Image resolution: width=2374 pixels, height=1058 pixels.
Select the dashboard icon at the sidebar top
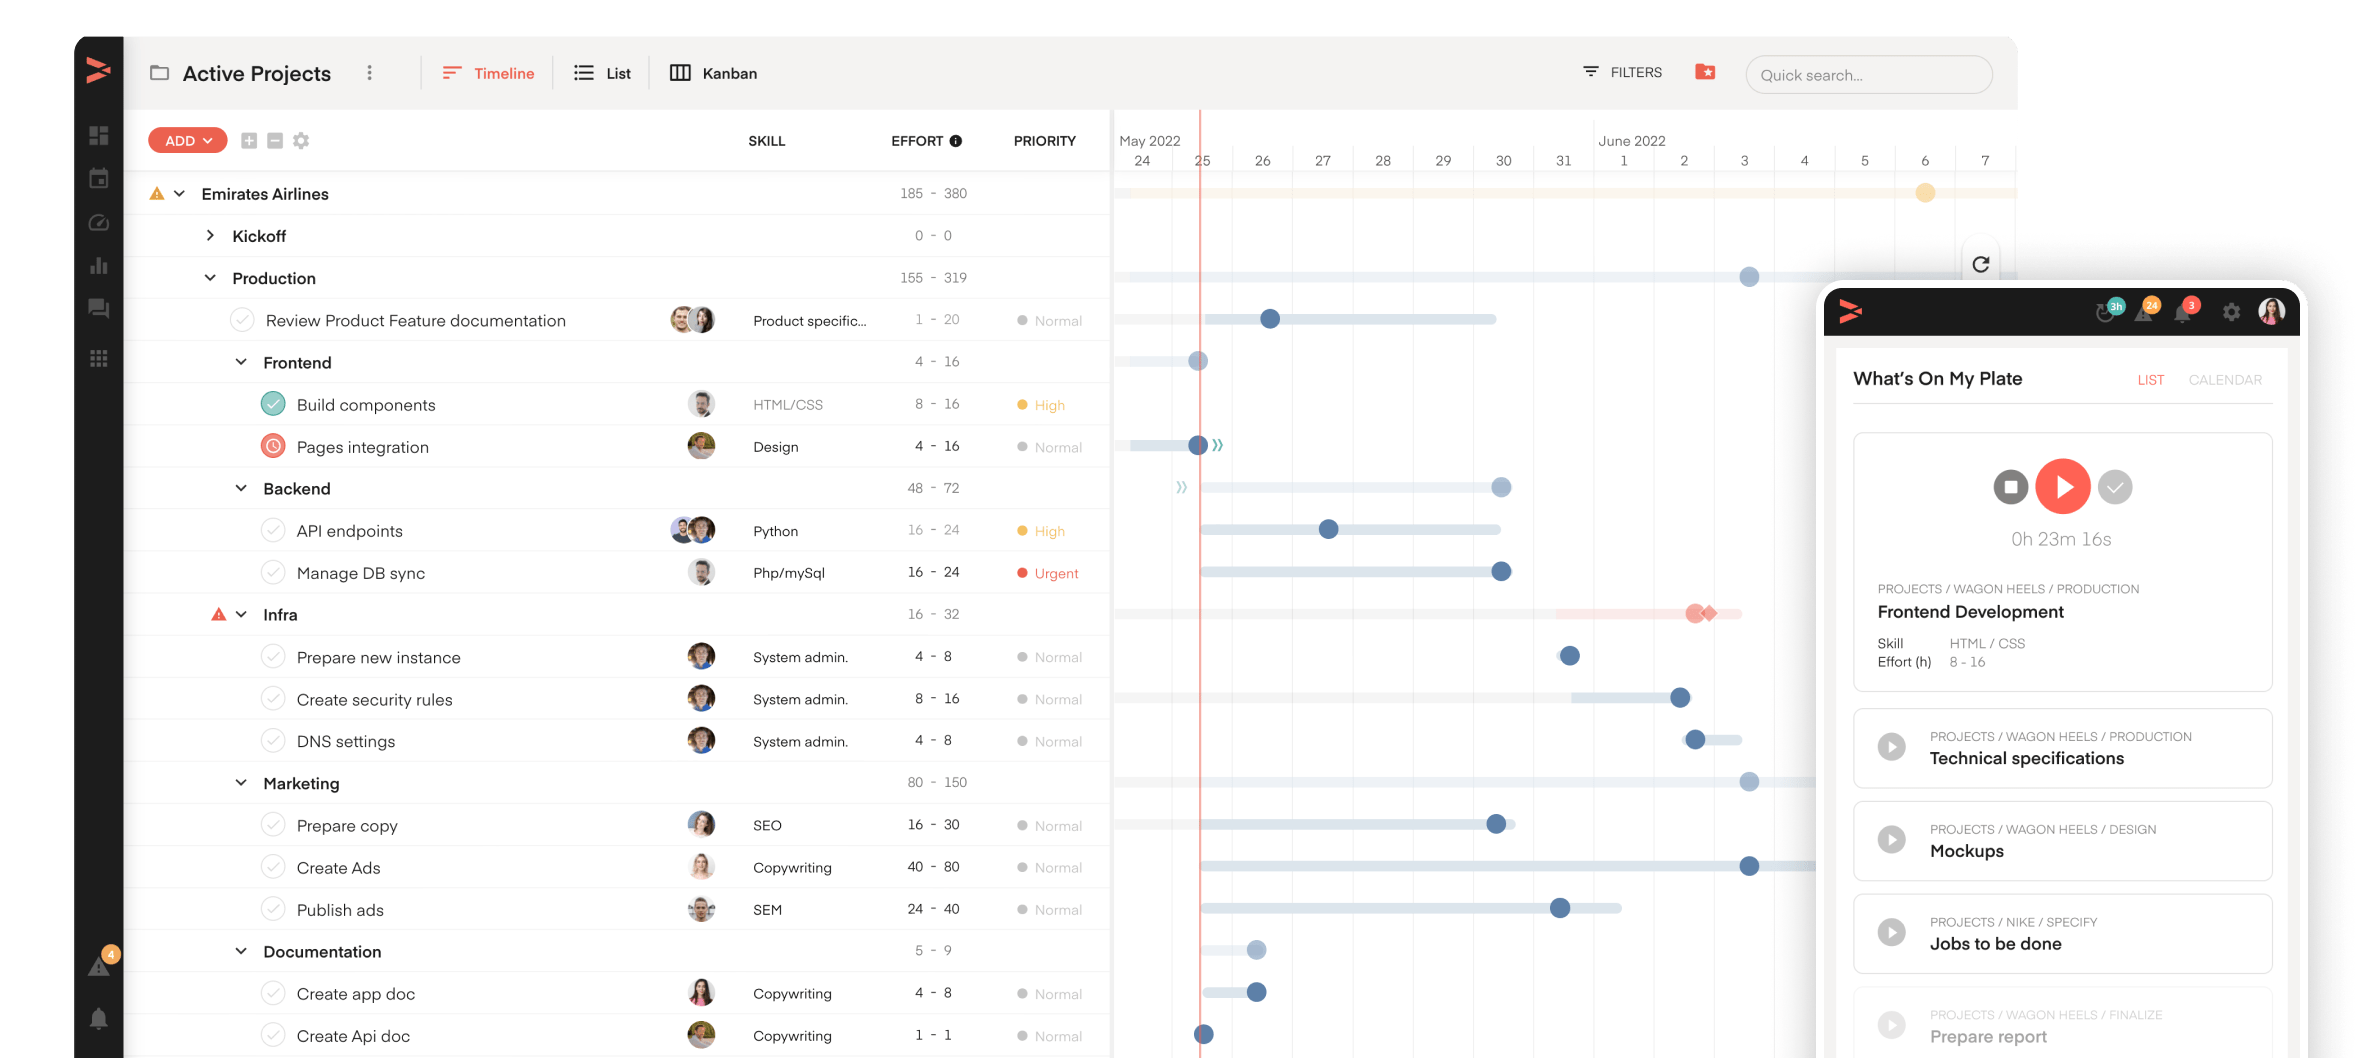click(99, 134)
